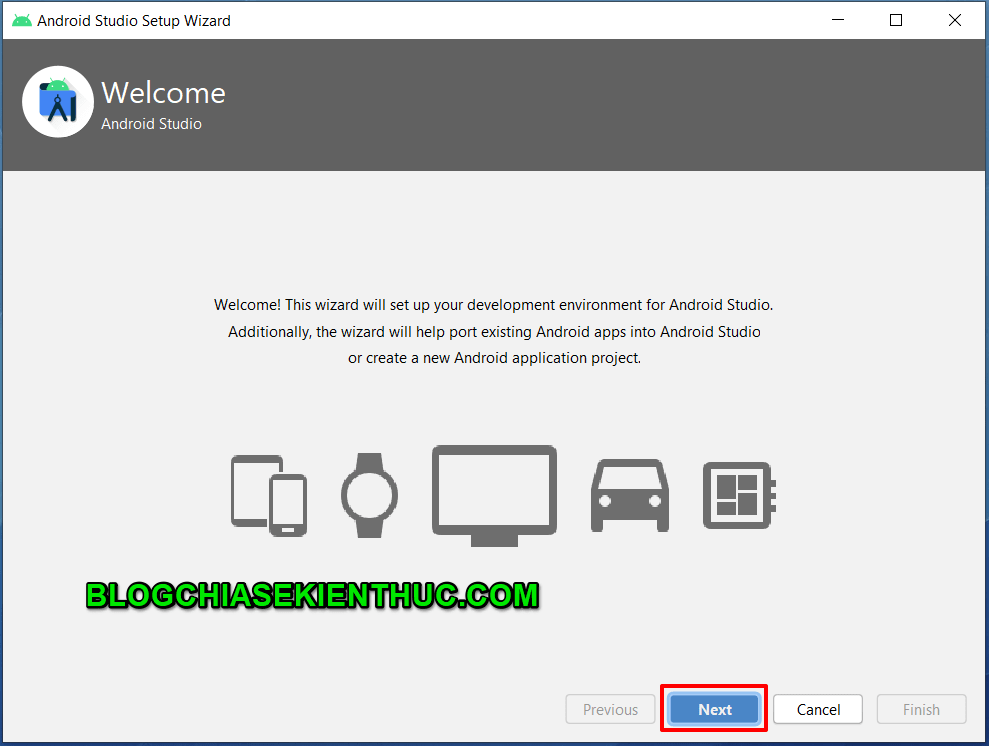Close the Setup Wizard window

954,20
